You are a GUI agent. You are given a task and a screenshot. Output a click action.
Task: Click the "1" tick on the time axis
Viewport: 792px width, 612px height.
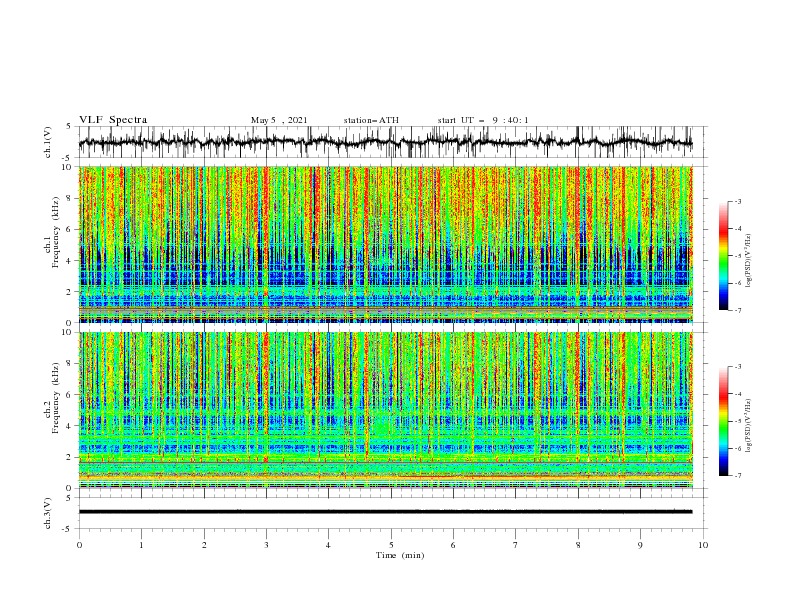click(141, 545)
